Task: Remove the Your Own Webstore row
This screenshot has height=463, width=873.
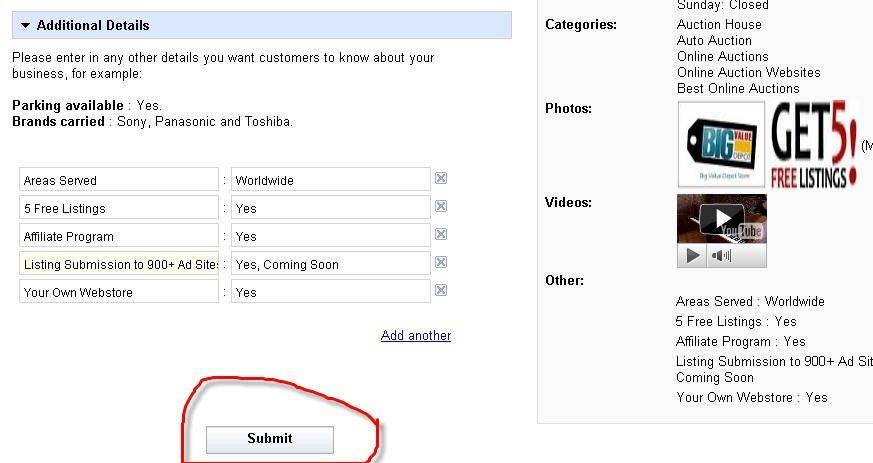Action: tap(441, 290)
